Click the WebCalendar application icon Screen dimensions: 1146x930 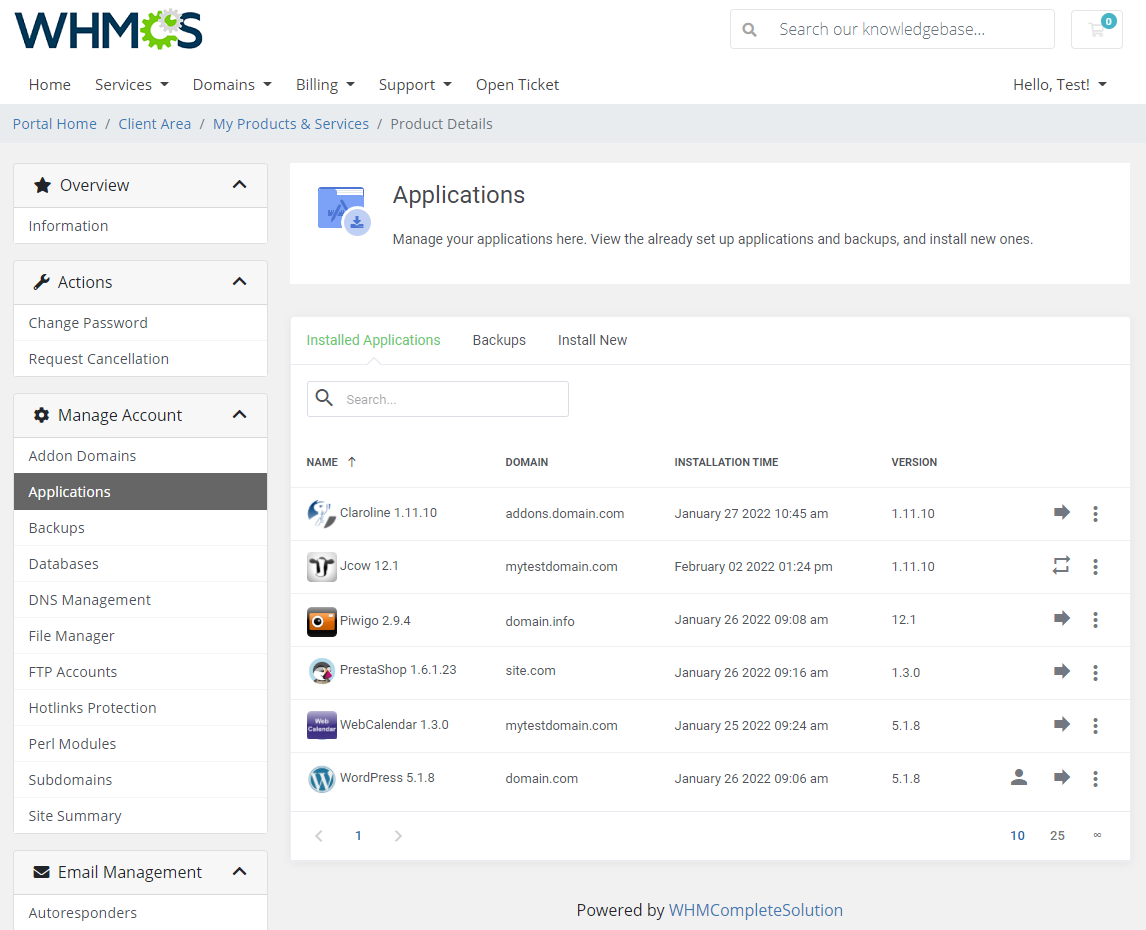pos(322,725)
